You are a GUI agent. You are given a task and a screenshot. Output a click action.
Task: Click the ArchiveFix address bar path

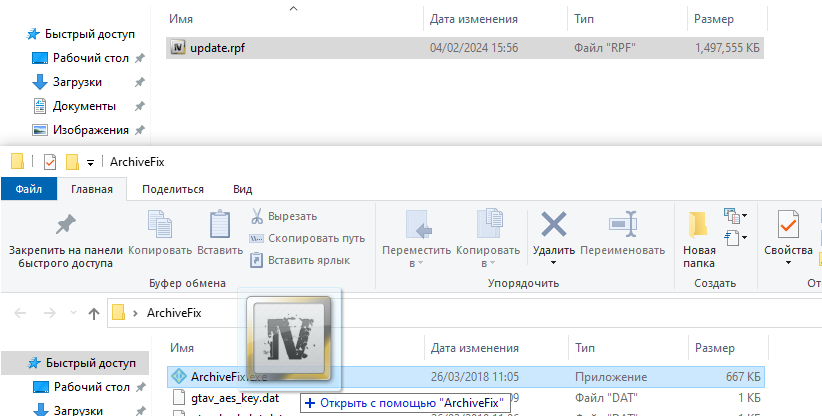tap(174, 313)
